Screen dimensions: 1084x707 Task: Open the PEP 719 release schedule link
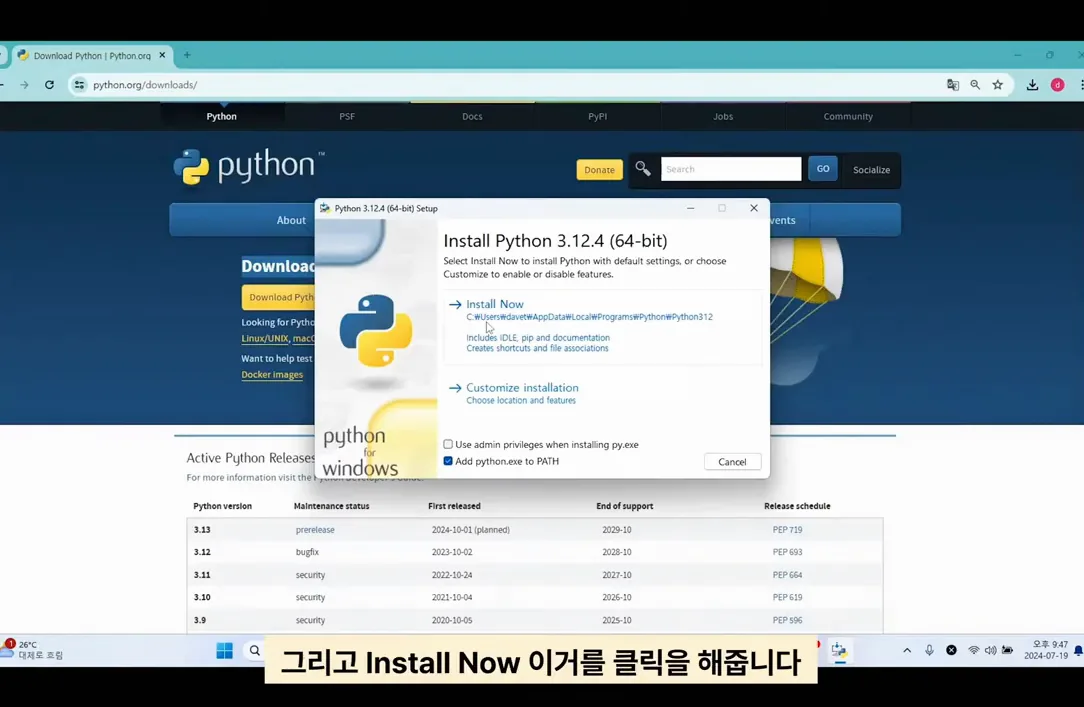[x=787, y=529]
